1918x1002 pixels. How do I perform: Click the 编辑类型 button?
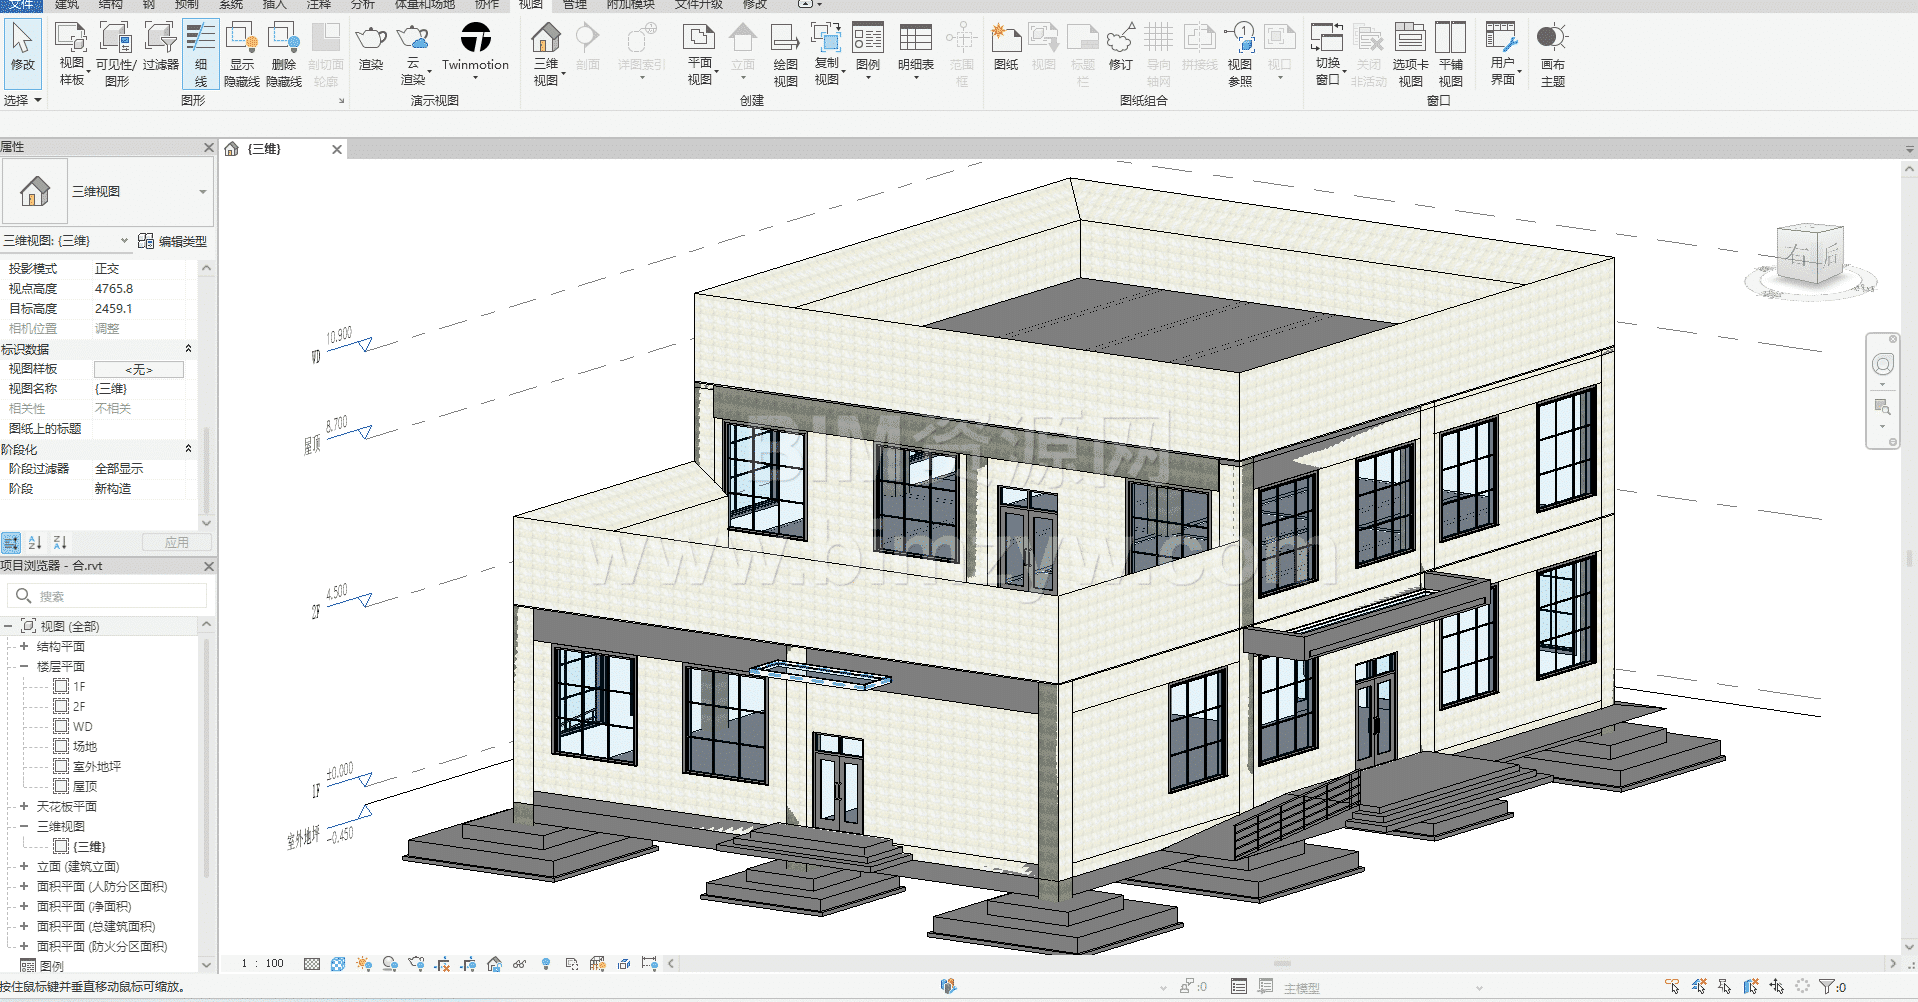point(173,241)
